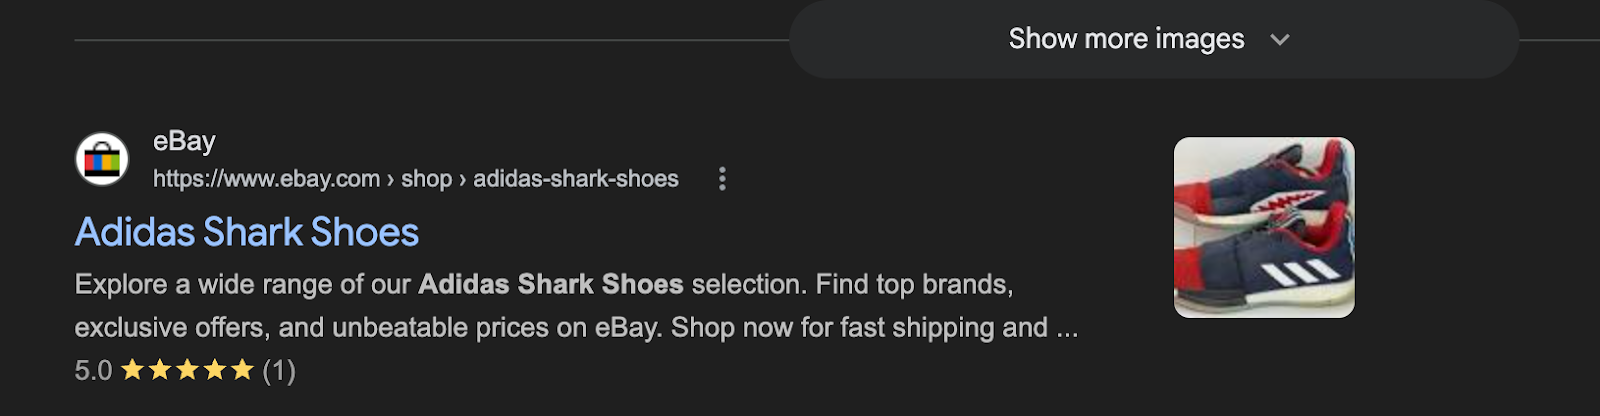The width and height of the screenshot is (1600, 416).
Task: Click the white three-stripe logo on the shoe thumbnail
Action: [1299, 271]
